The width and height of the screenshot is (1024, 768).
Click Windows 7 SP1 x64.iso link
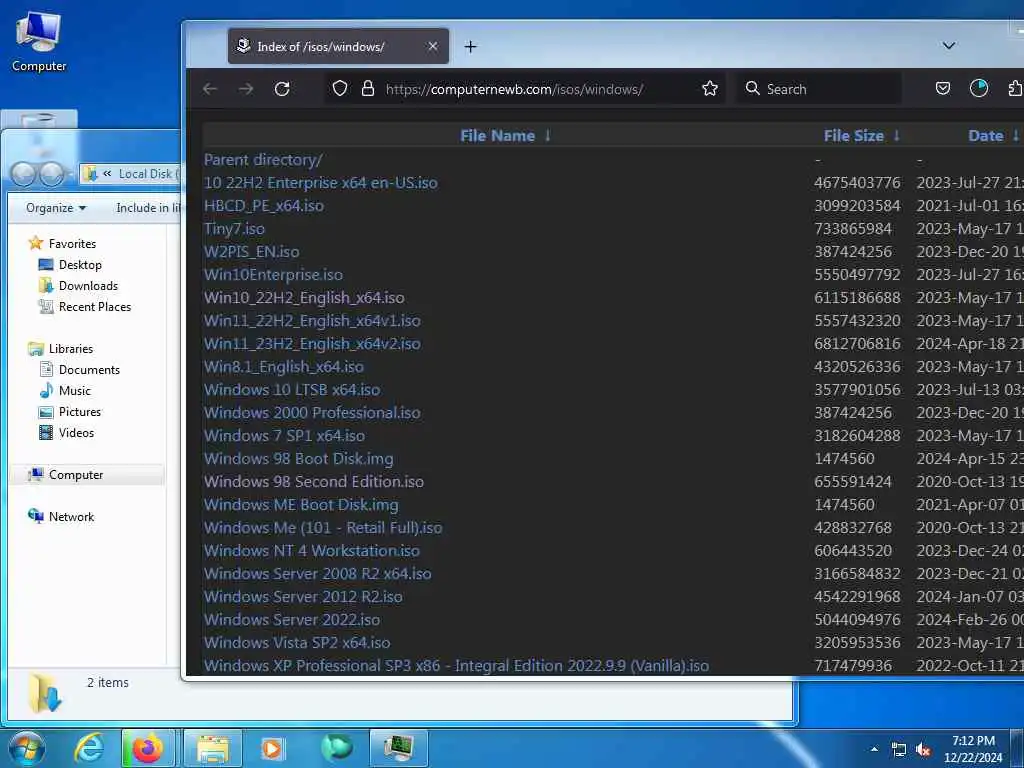(x=284, y=436)
